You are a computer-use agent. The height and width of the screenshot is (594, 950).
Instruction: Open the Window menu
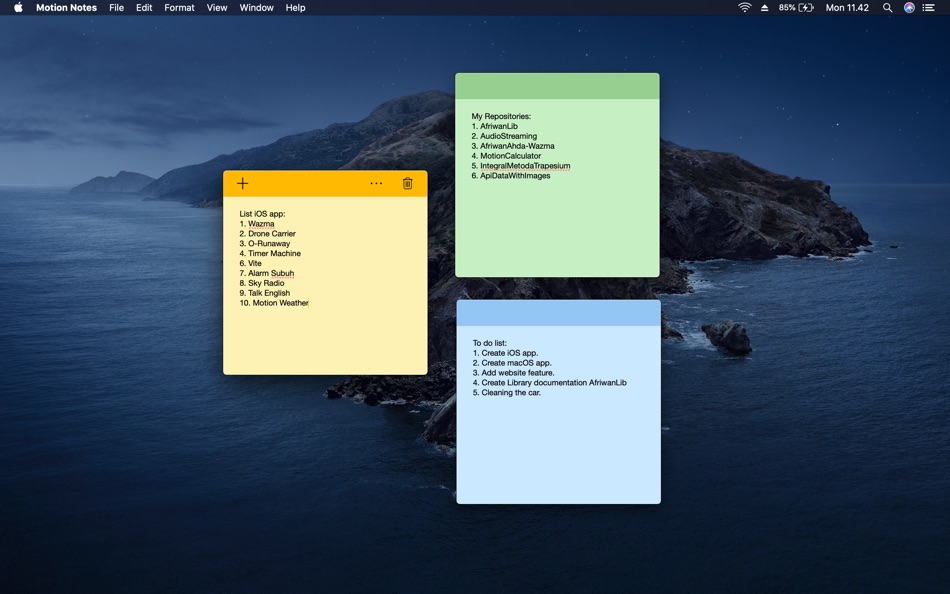tap(256, 8)
